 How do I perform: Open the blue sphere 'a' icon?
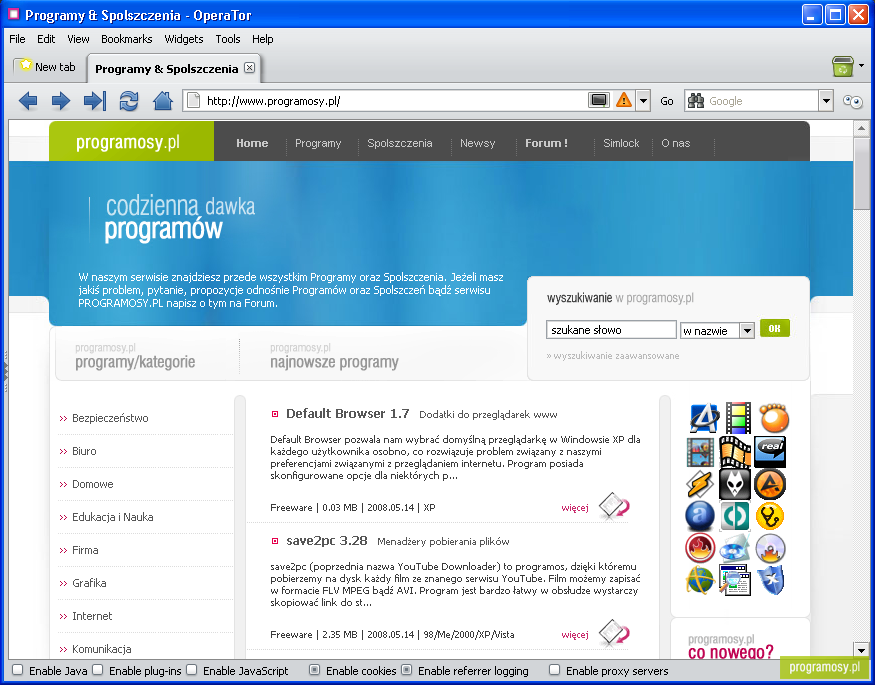pos(700,517)
